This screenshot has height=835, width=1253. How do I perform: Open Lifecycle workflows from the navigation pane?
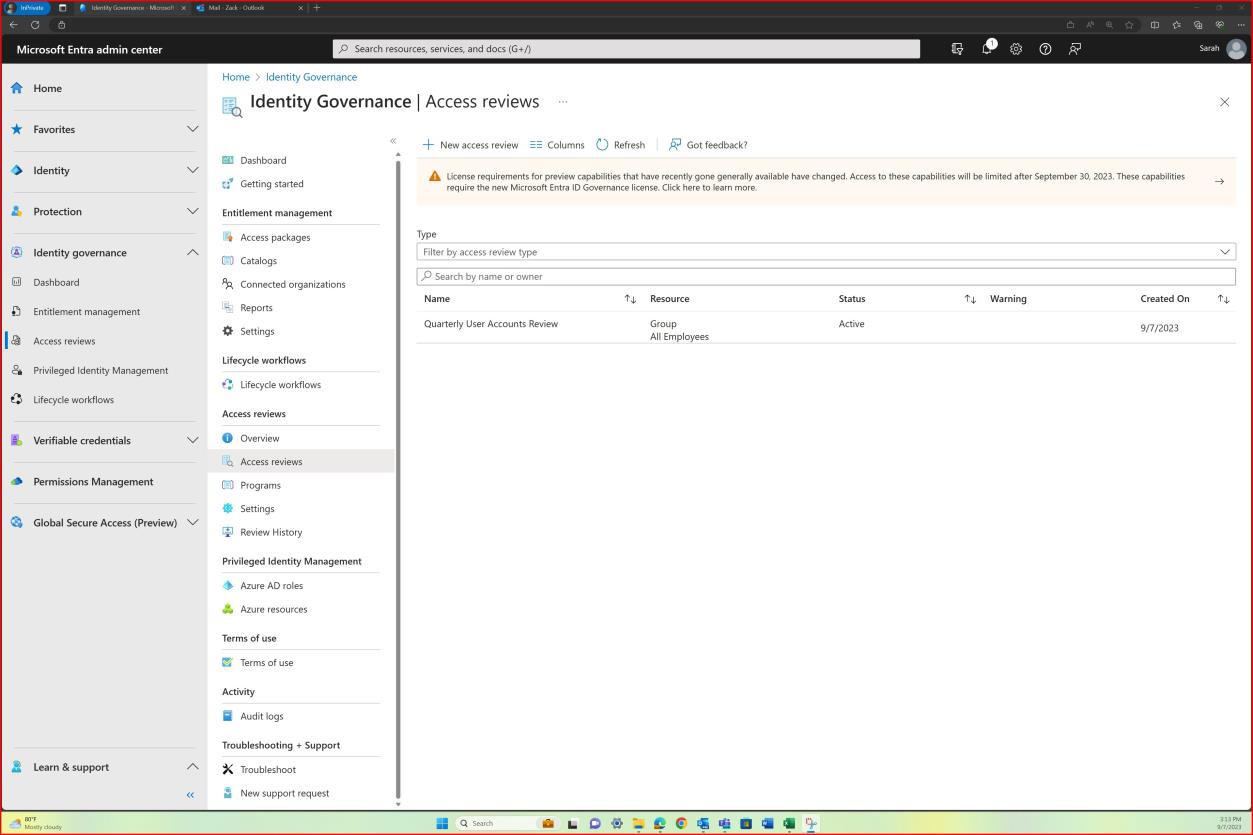point(280,384)
